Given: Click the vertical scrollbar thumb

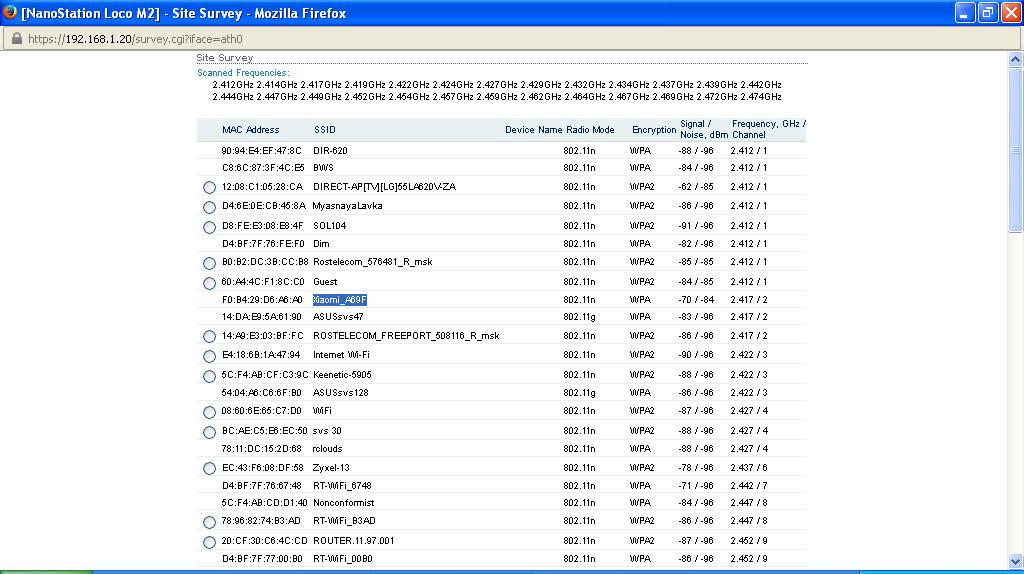Looking at the screenshot, I should 1015,150.
